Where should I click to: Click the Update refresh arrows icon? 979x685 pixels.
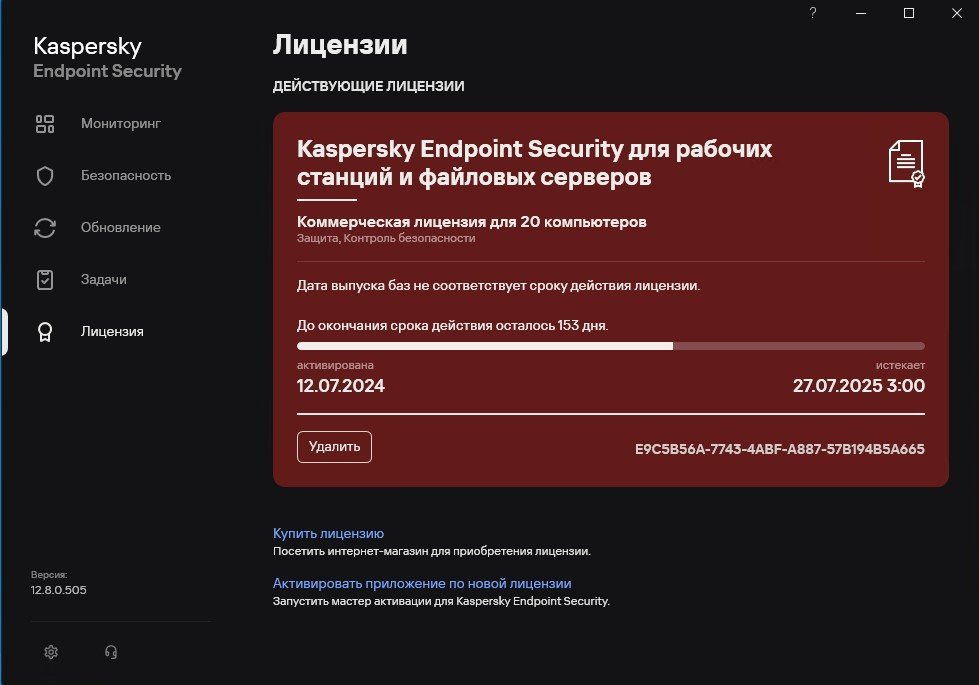pyautogui.click(x=45, y=228)
